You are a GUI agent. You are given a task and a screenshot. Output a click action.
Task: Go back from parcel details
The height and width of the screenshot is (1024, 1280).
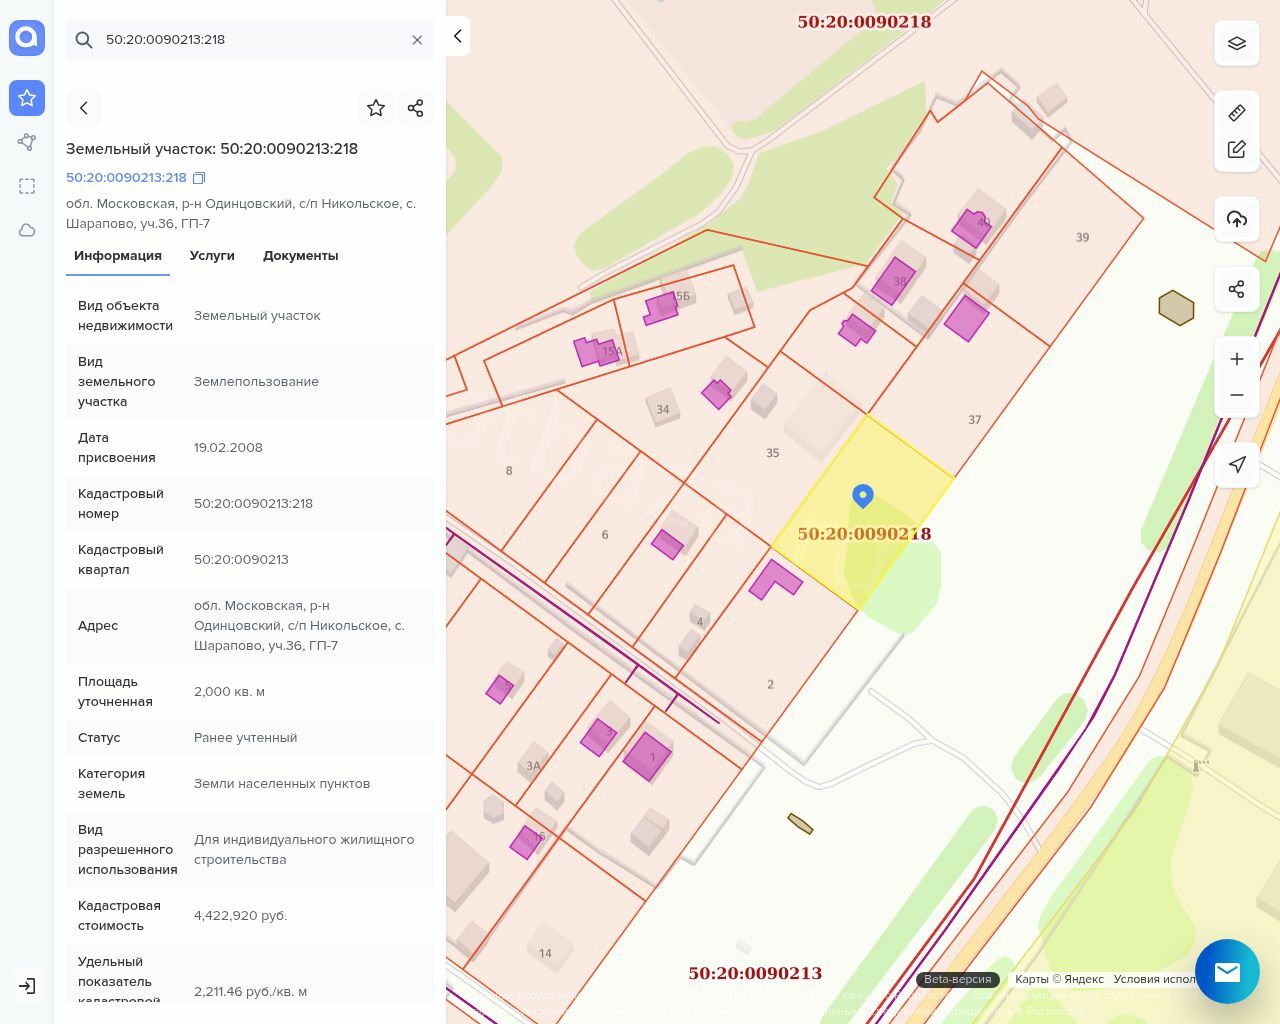click(x=84, y=108)
